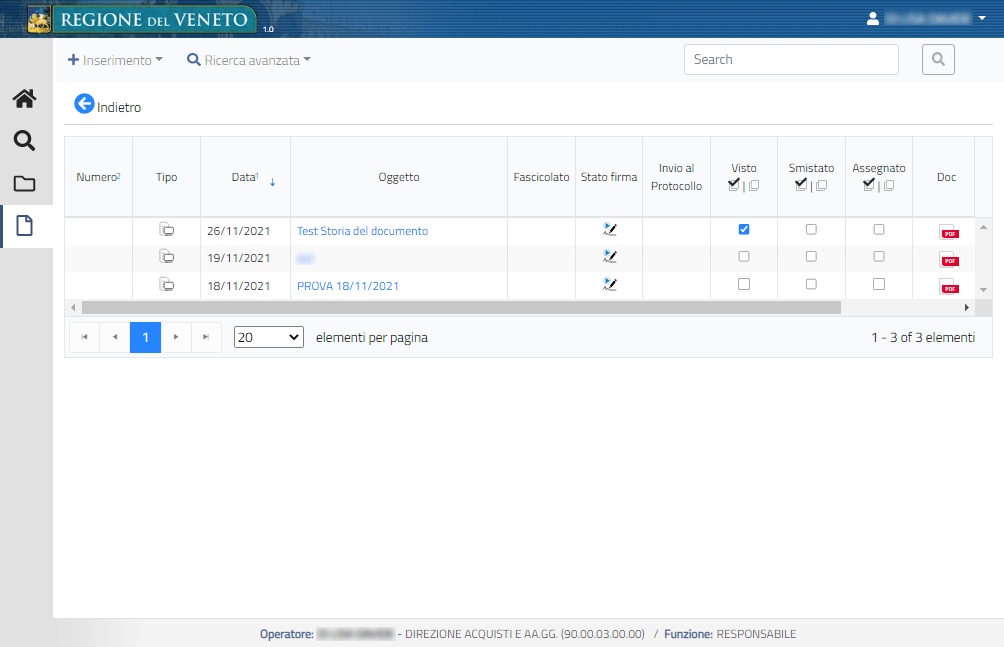Screen dimensions: 1004x647
Task: Open the Ricerca avanzata dropdown
Action: point(248,60)
